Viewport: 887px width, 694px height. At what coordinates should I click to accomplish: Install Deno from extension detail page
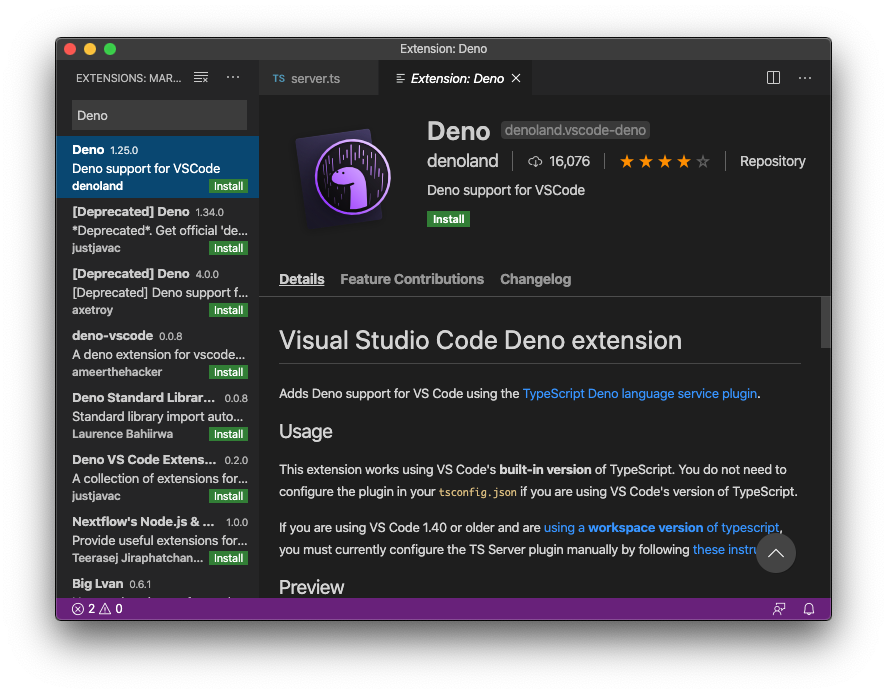point(448,219)
